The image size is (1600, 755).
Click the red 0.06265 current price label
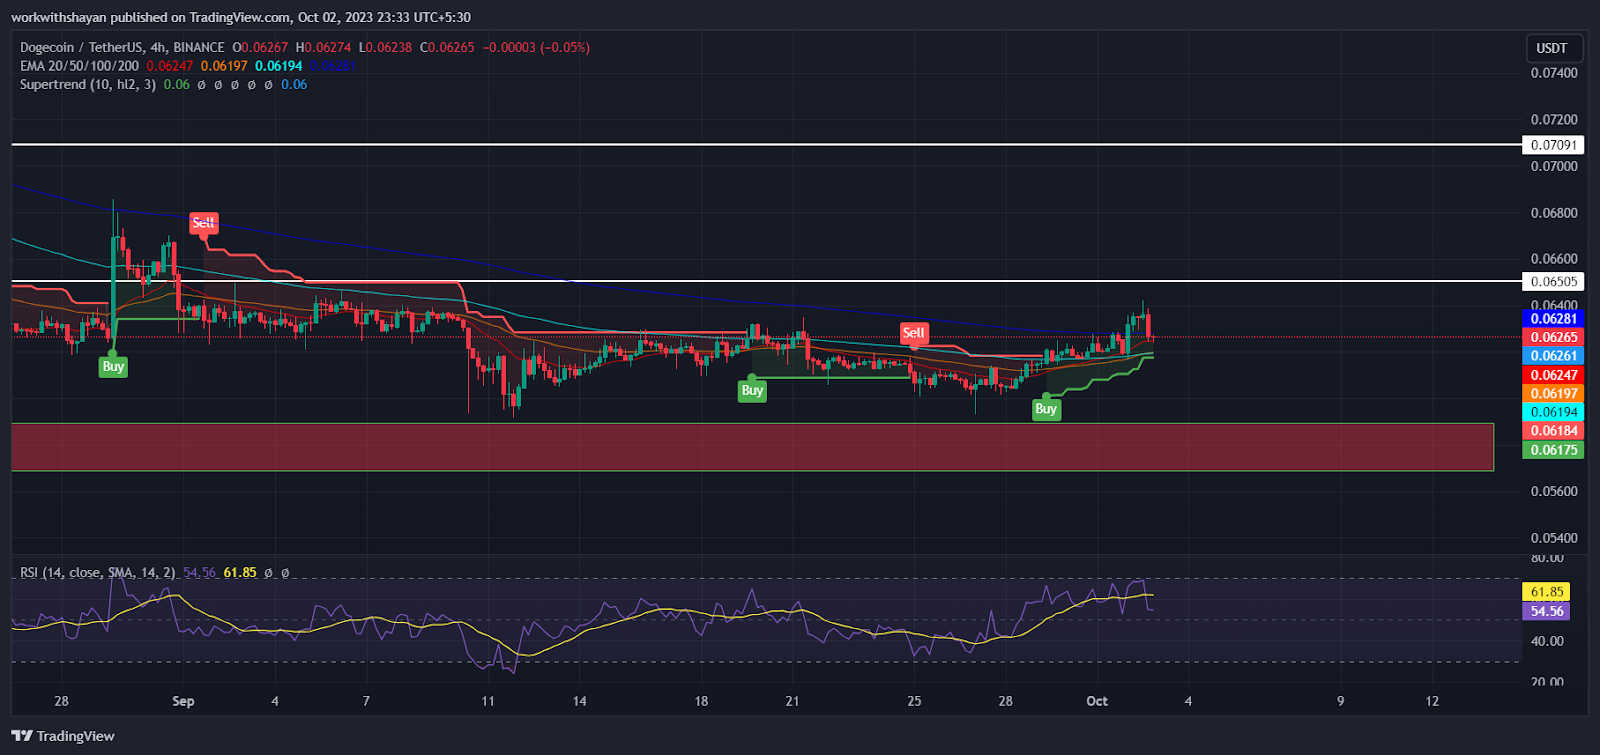click(x=1553, y=337)
